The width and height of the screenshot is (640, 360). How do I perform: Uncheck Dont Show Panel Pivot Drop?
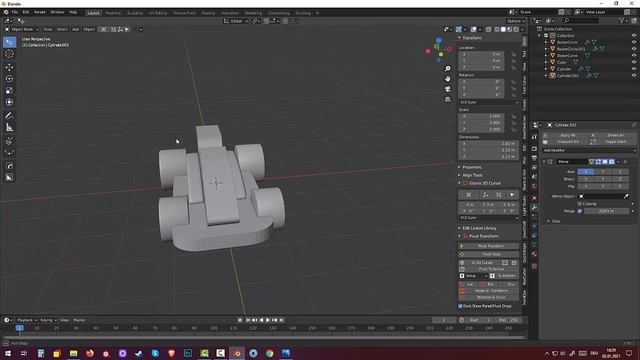tap(460, 306)
